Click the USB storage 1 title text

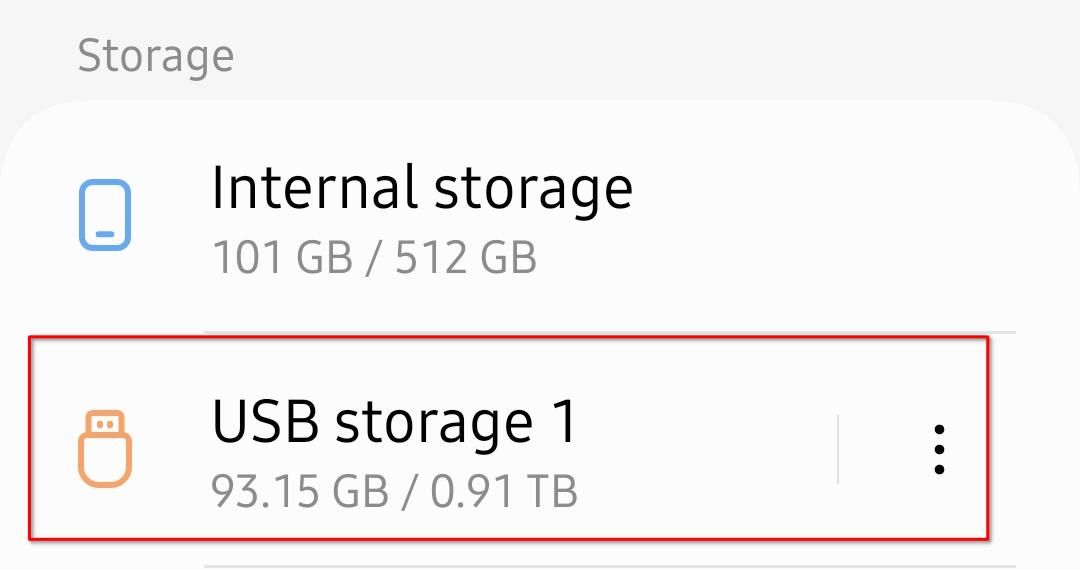click(x=394, y=422)
